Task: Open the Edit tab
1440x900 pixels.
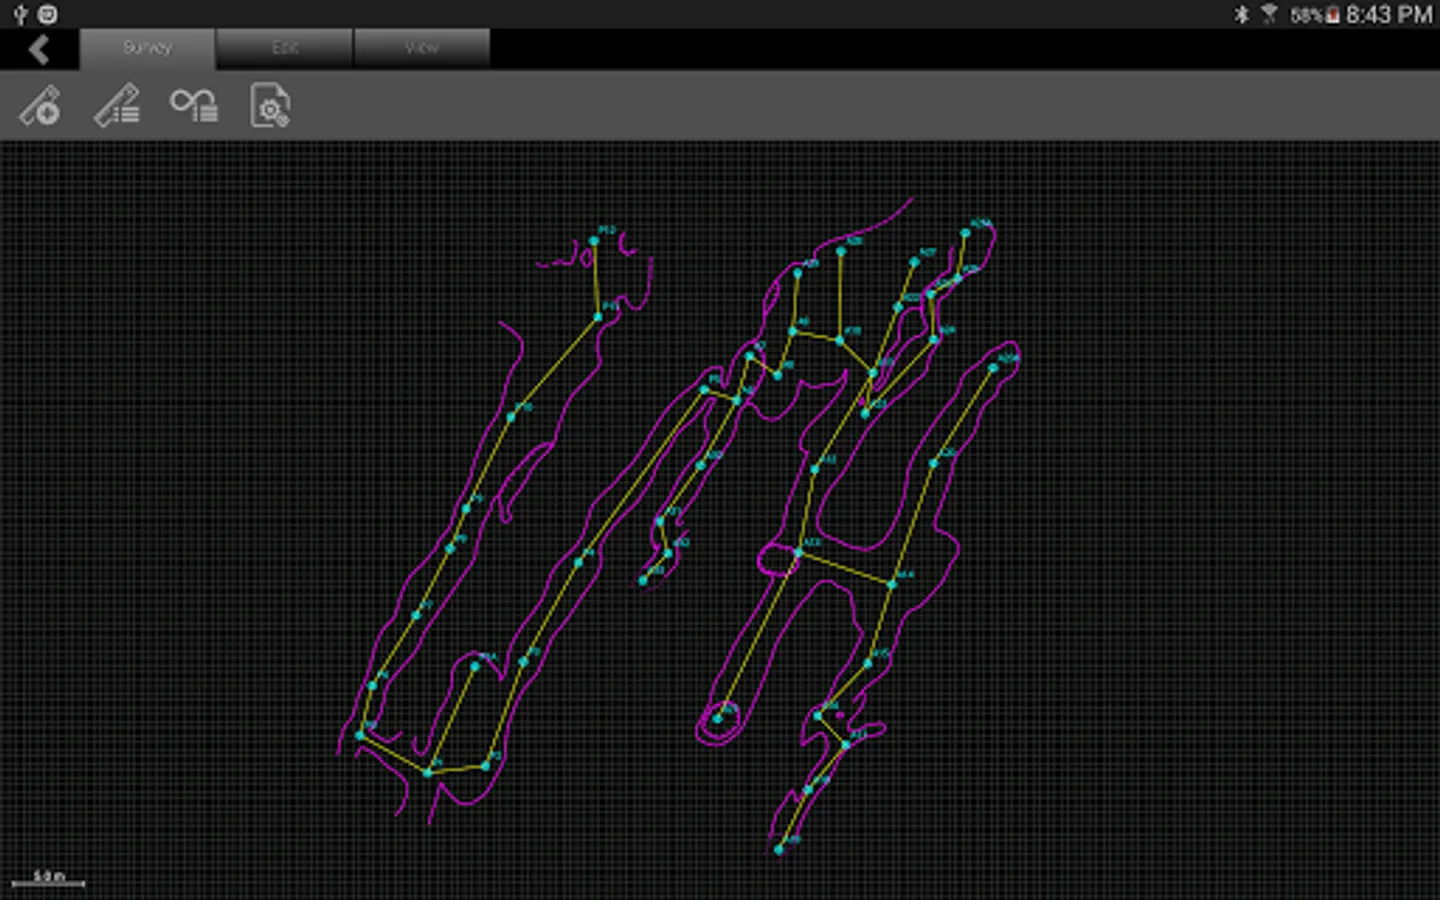Action: coord(284,48)
